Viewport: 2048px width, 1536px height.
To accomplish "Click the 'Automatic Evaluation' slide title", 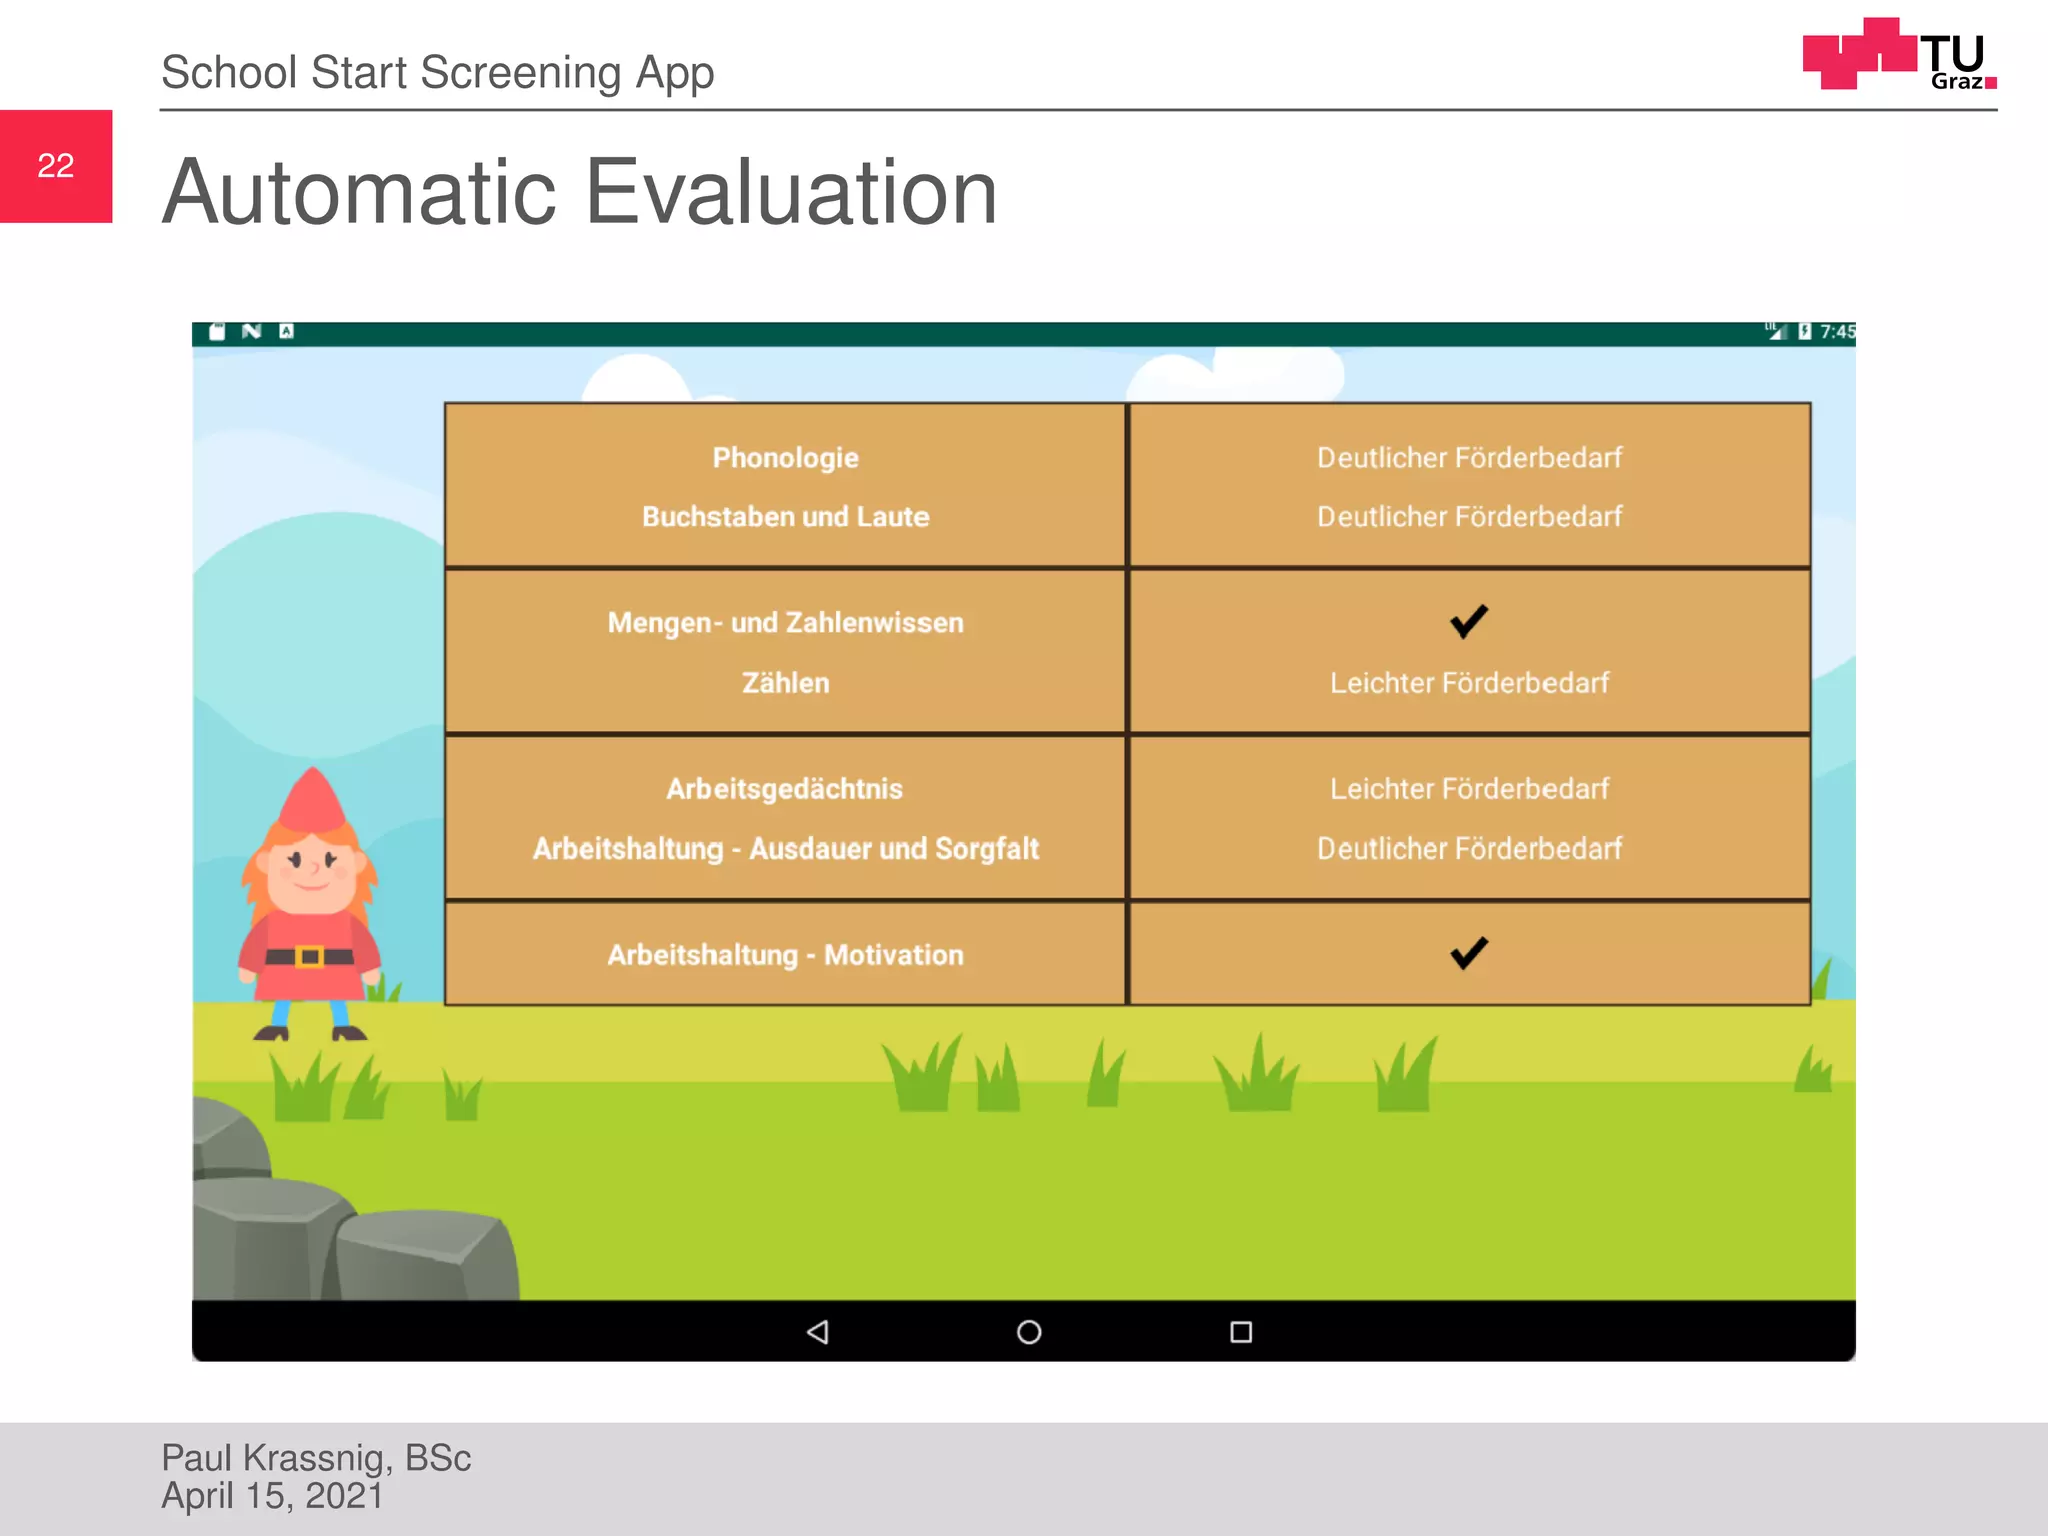I will (x=580, y=192).
